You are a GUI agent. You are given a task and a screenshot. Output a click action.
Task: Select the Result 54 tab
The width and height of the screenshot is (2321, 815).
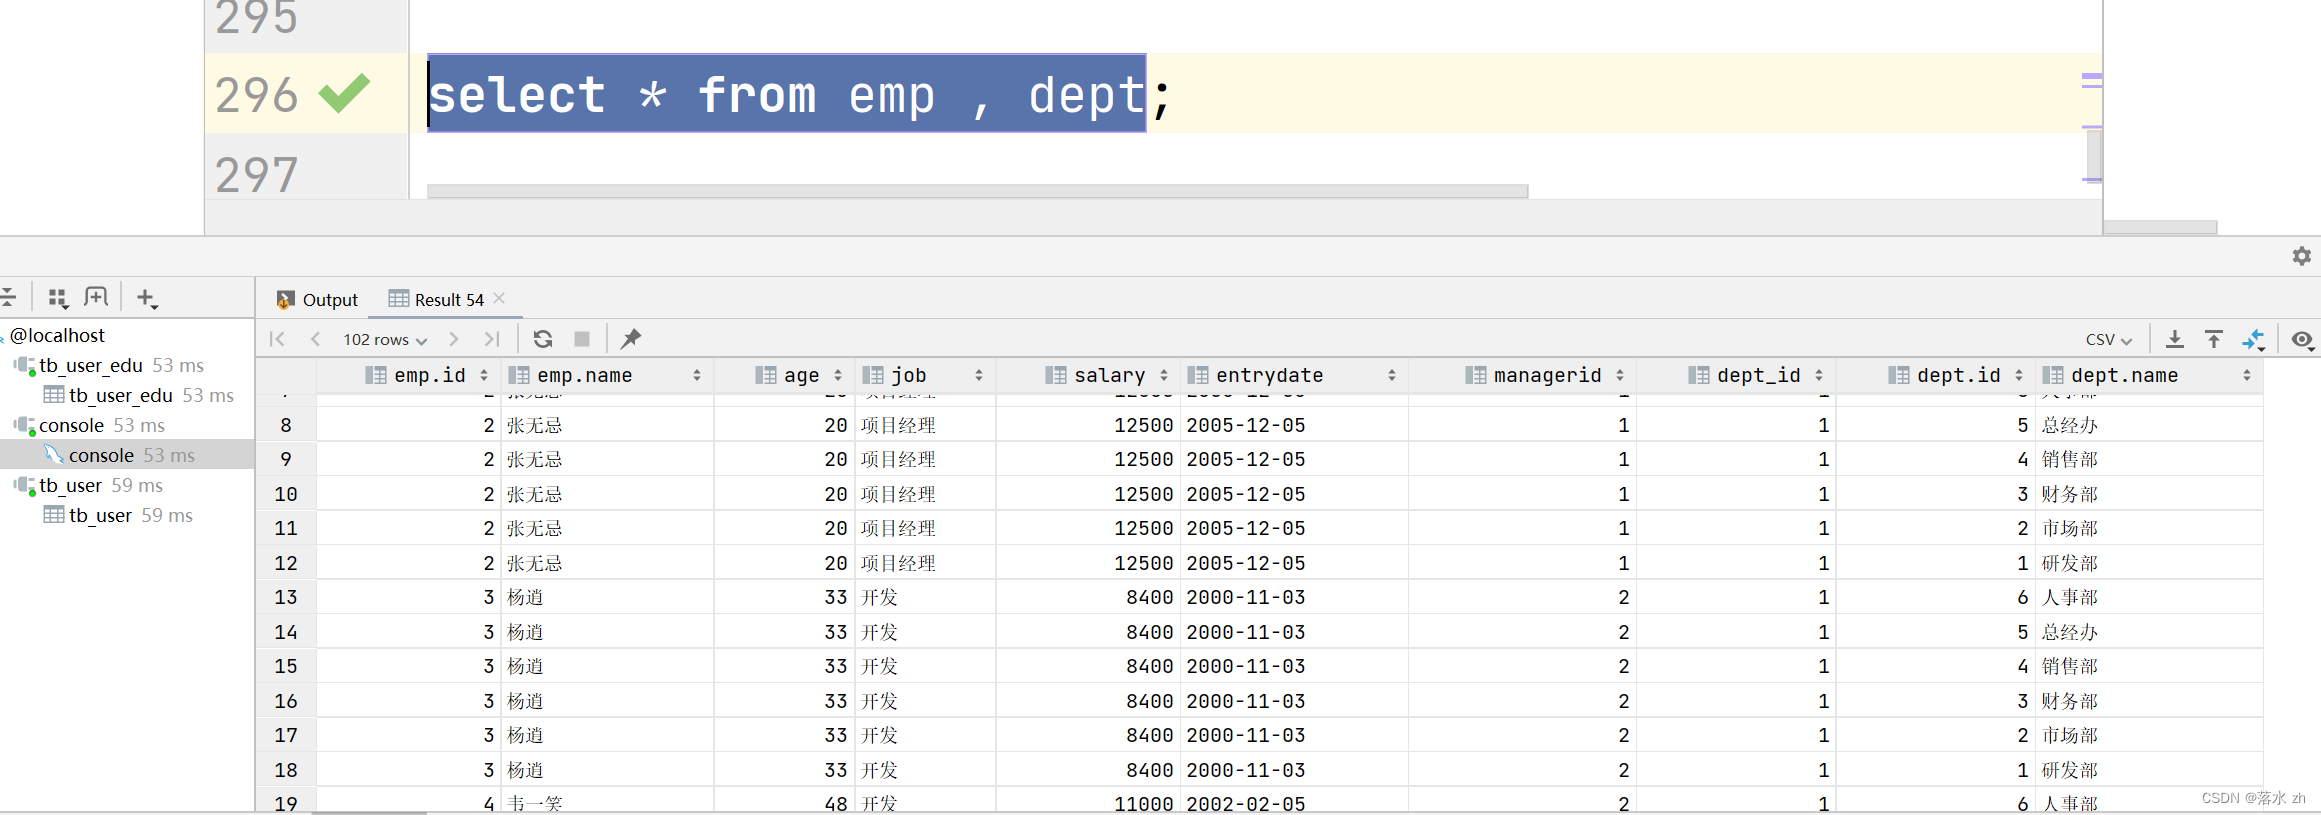pos(437,299)
